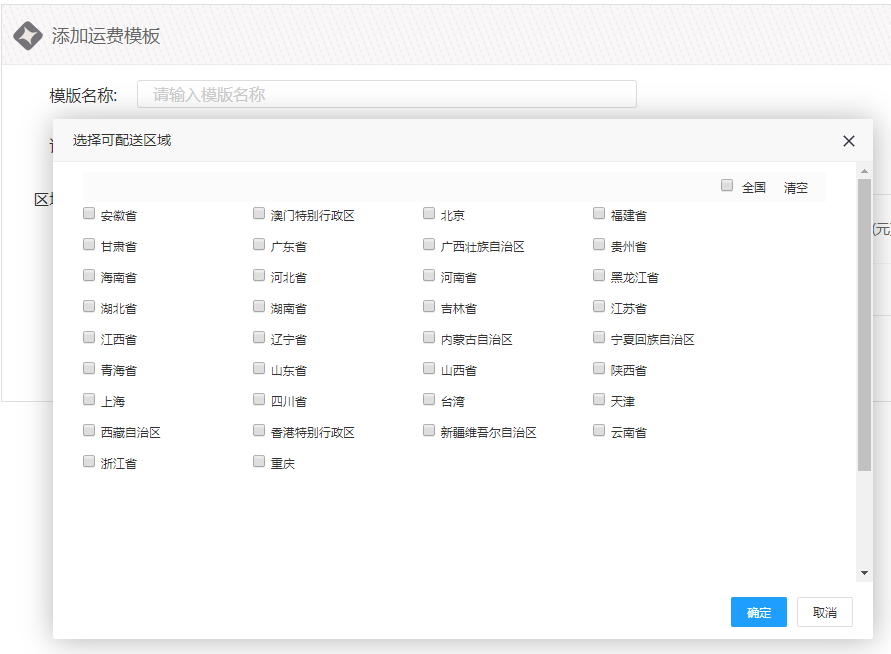Select 香港特别行政区 checkbox

coord(259,431)
